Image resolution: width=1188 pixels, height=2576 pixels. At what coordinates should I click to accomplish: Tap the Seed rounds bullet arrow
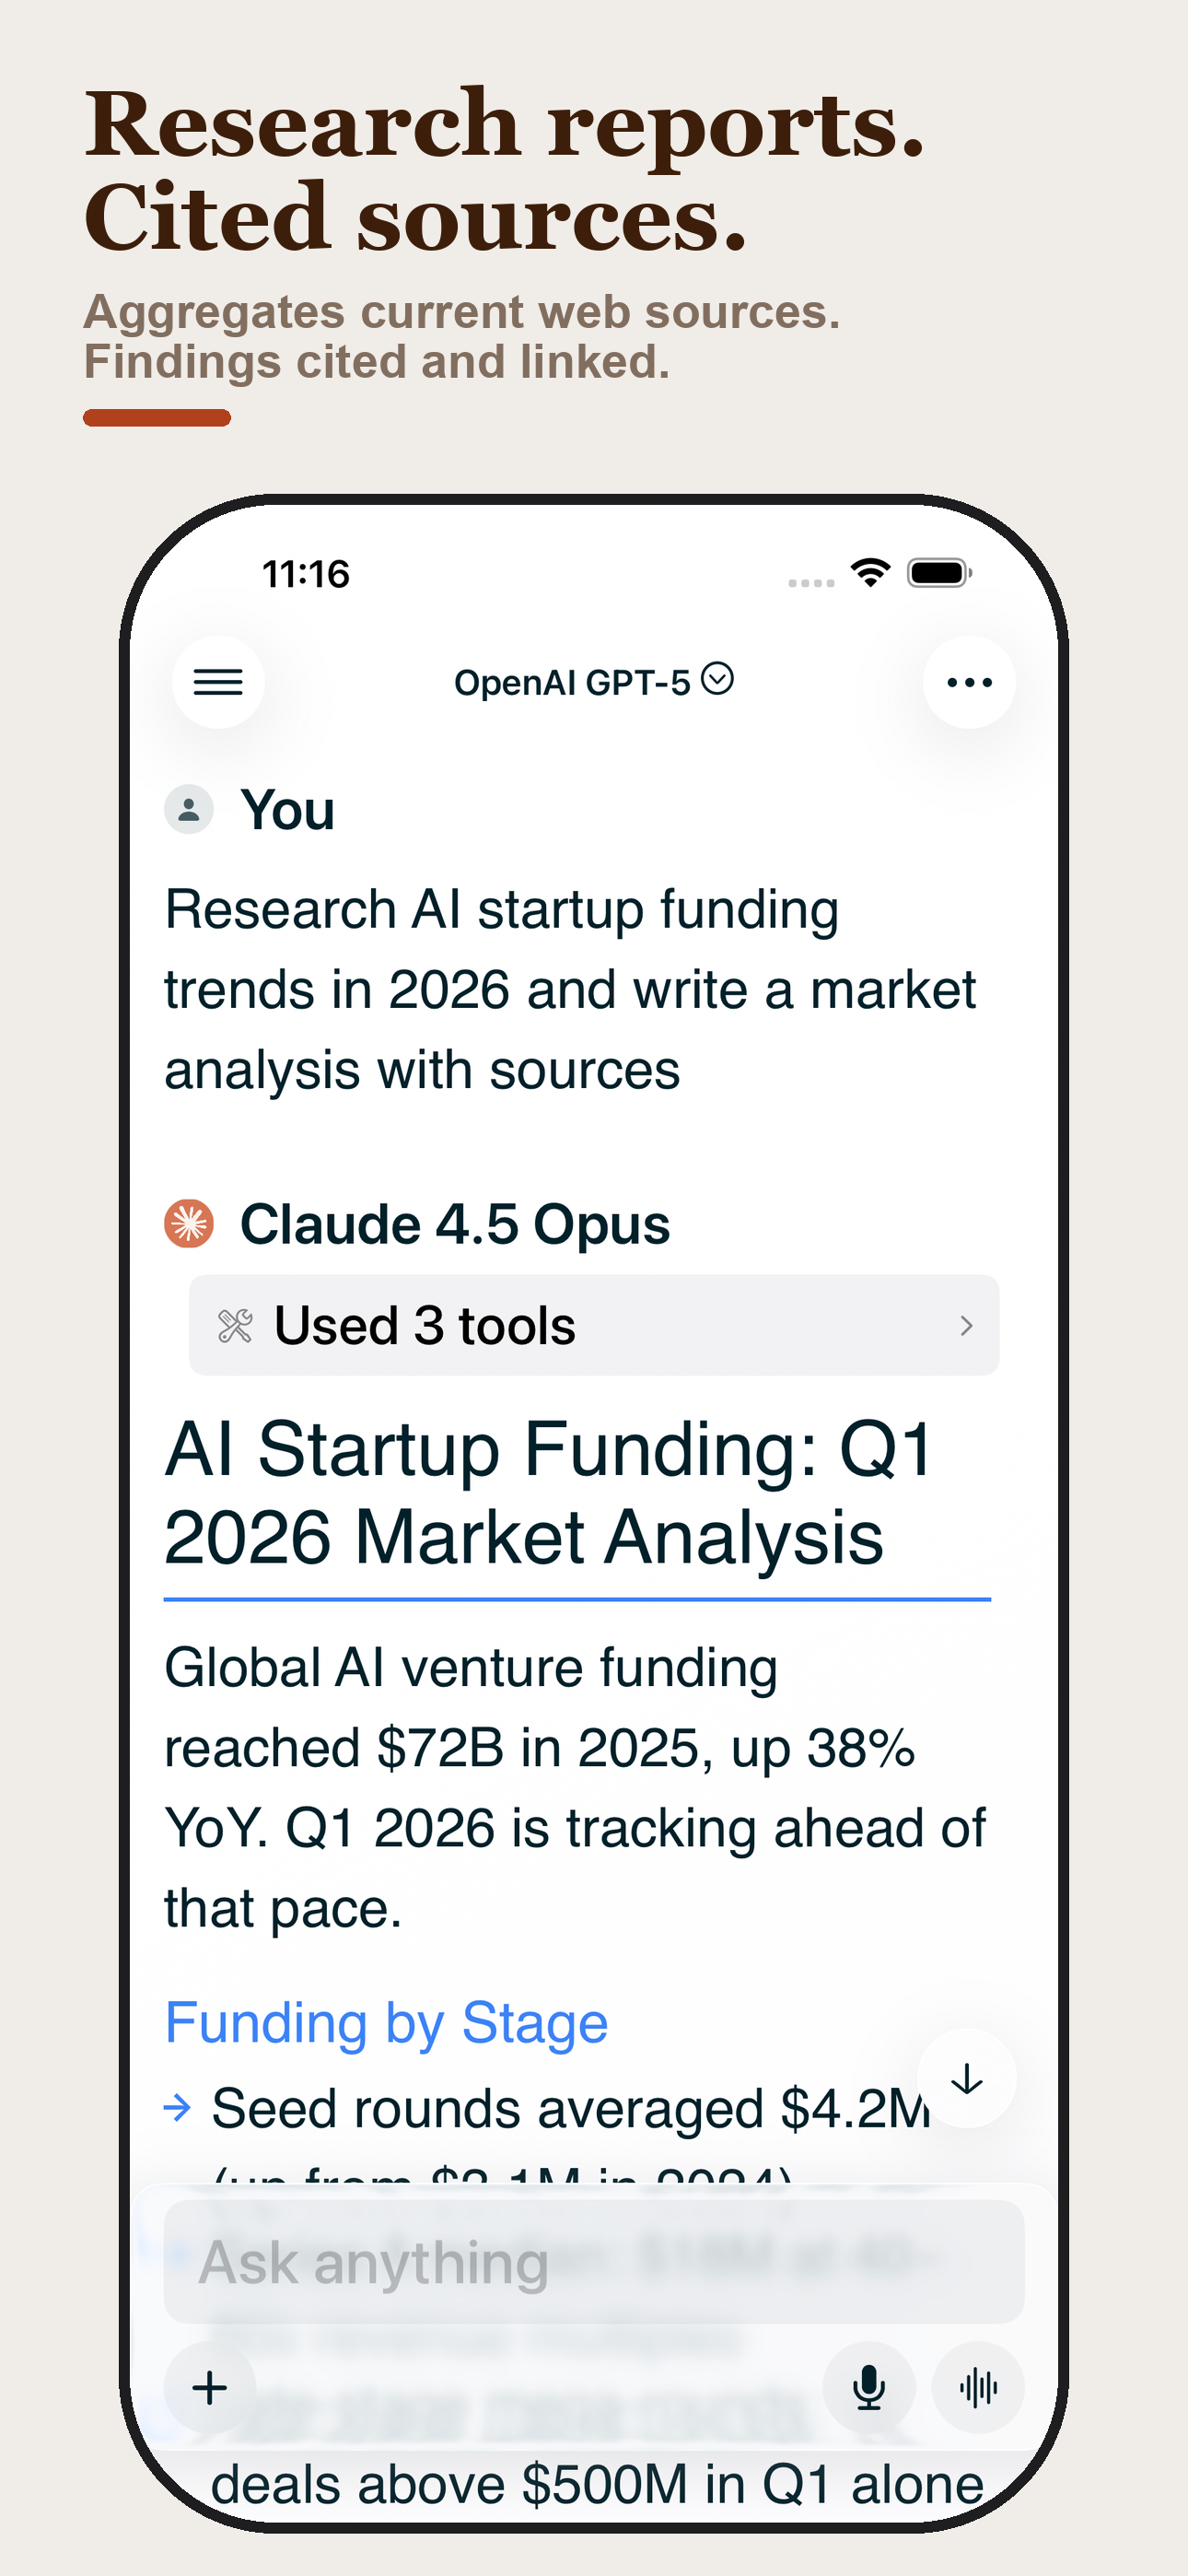tap(177, 2108)
